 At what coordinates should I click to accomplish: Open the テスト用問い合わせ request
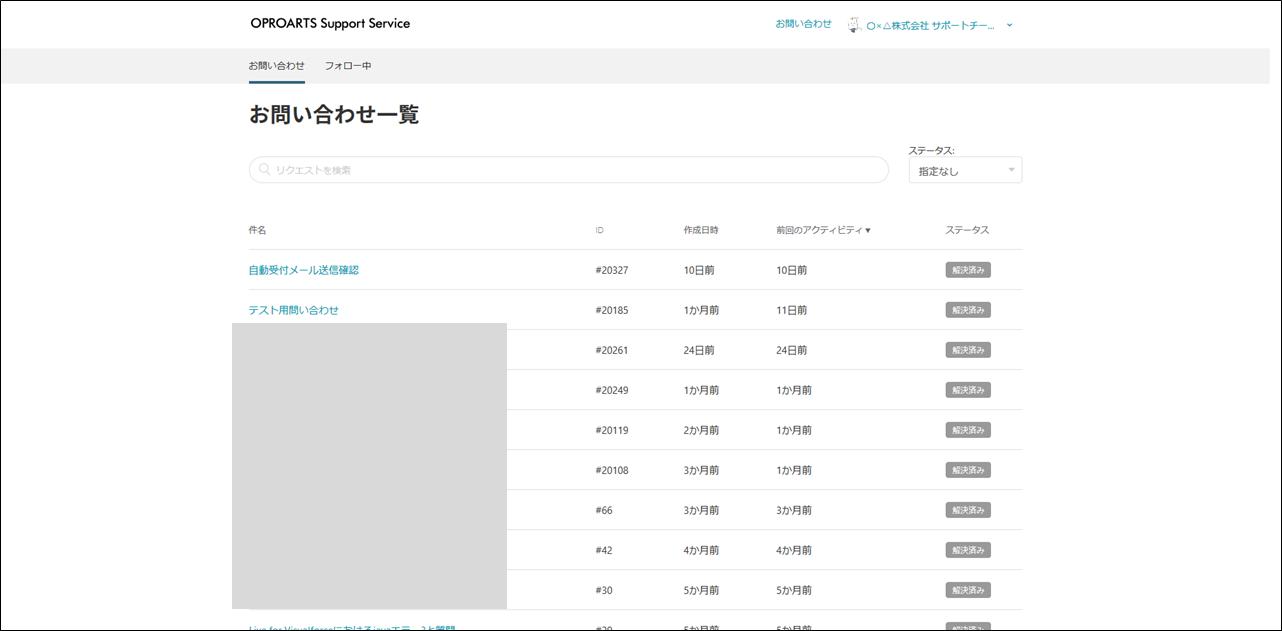(294, 310)
